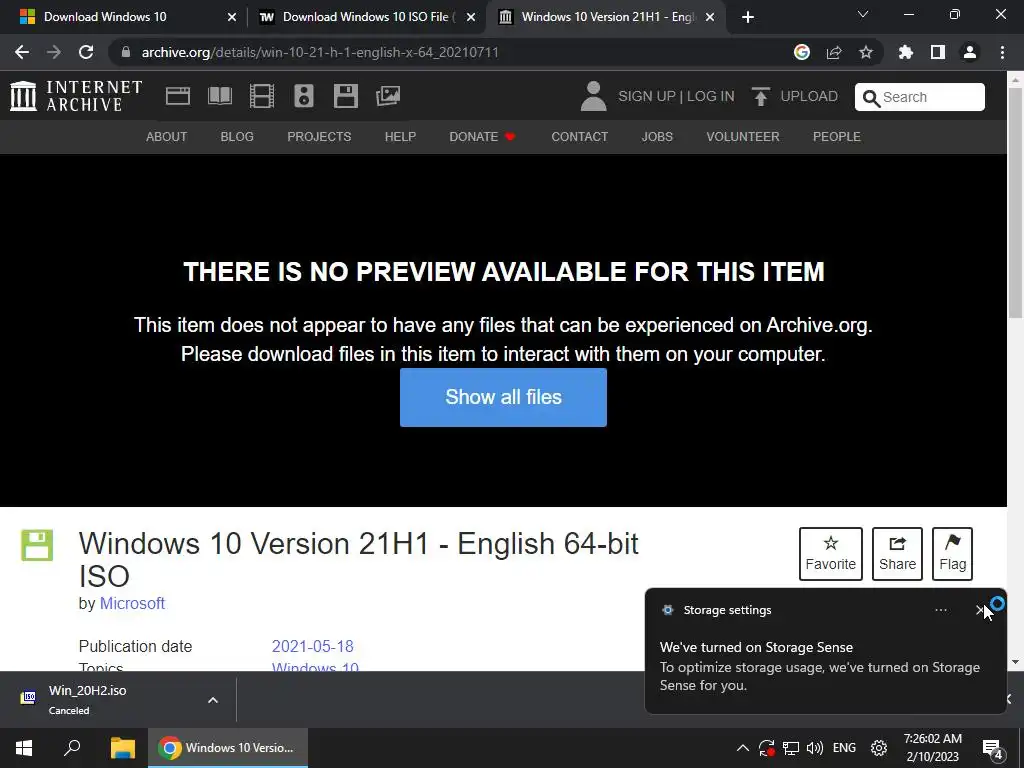Image resolution: width=1024 pixels, height=768 pixels.
Task: Click the browser Forward arrow
Action: [x=54, y=52]
